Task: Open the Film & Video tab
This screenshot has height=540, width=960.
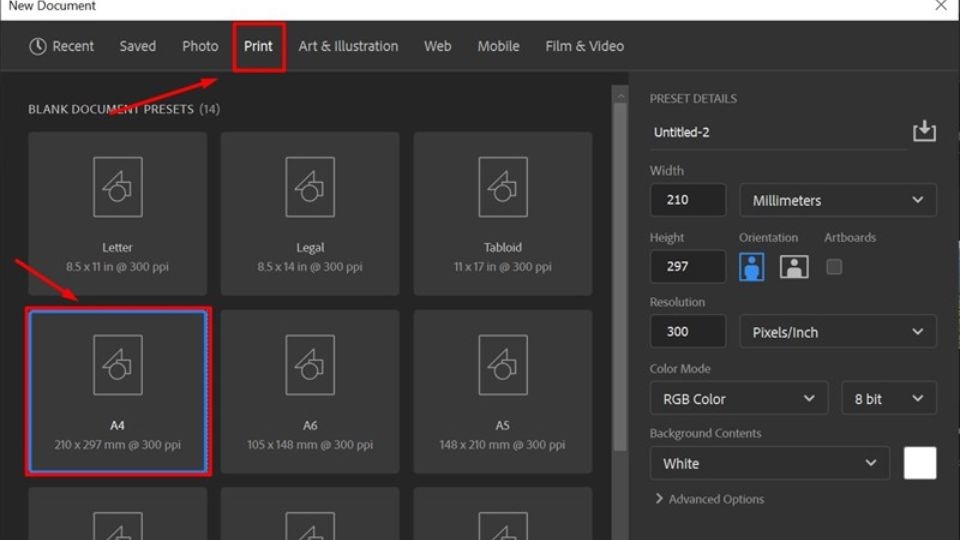Action: 585,46
